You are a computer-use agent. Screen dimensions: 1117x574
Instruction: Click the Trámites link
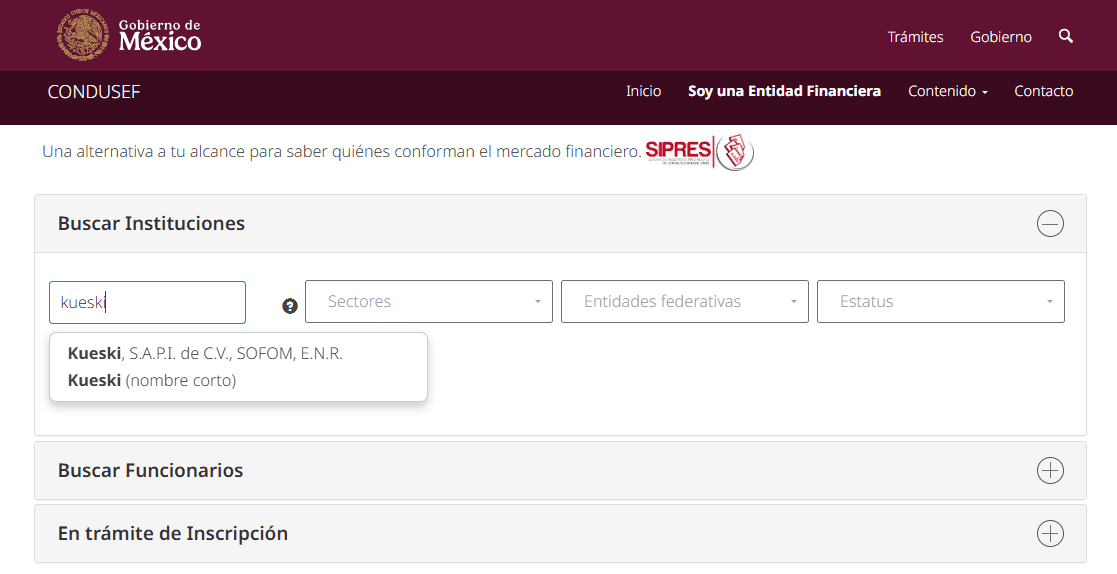pos(915,37)
